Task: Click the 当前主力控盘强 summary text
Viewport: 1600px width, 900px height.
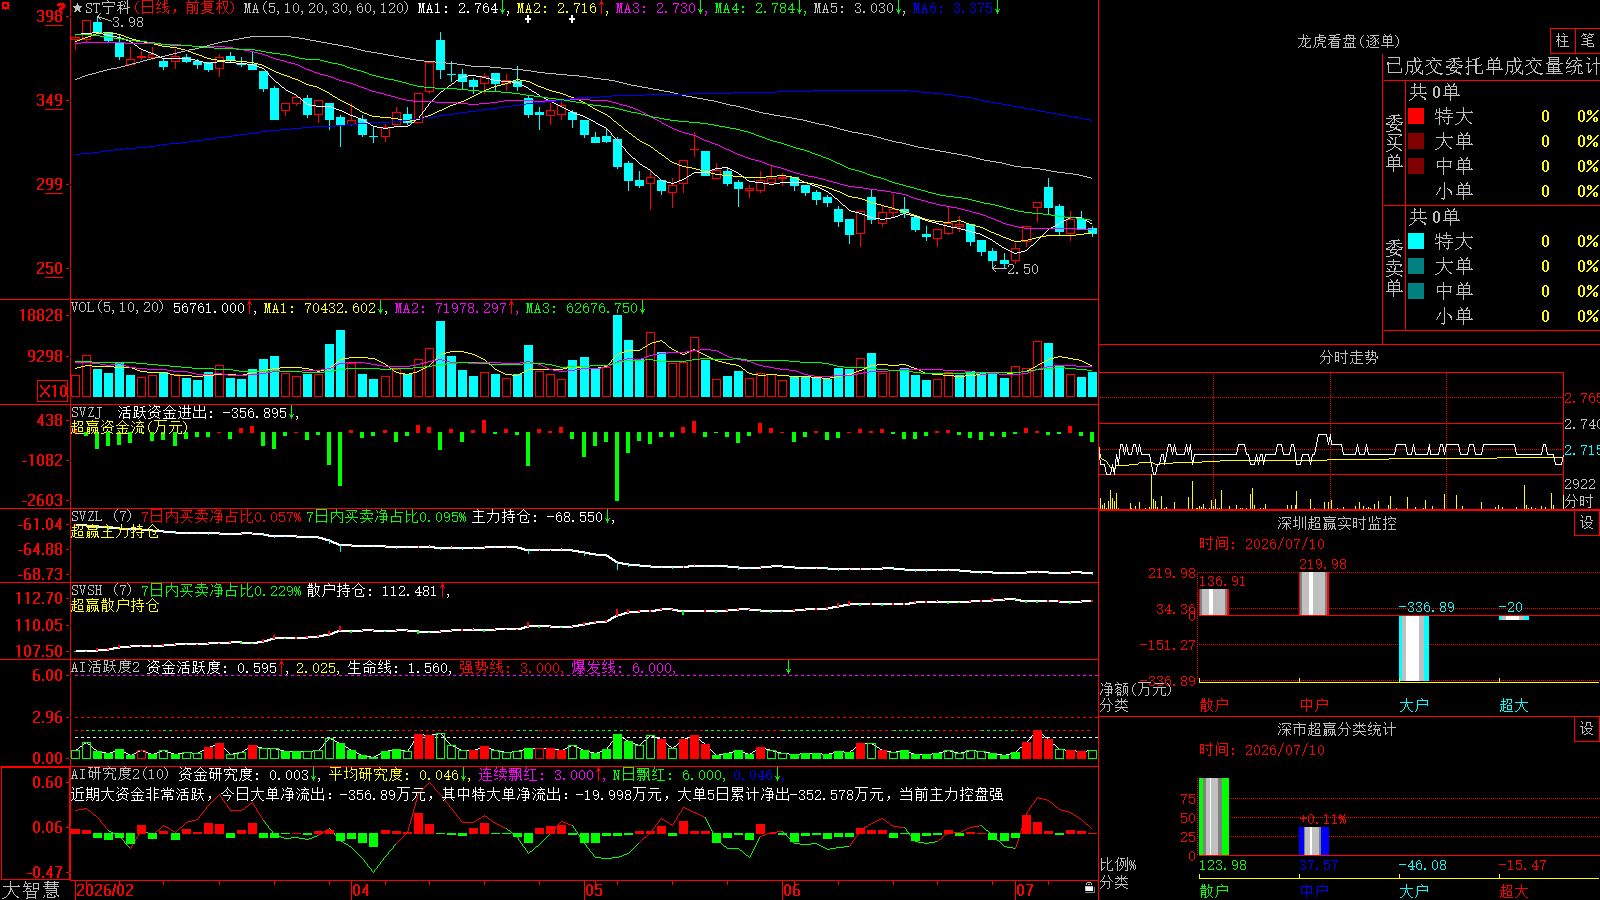Action: point(951,794)
